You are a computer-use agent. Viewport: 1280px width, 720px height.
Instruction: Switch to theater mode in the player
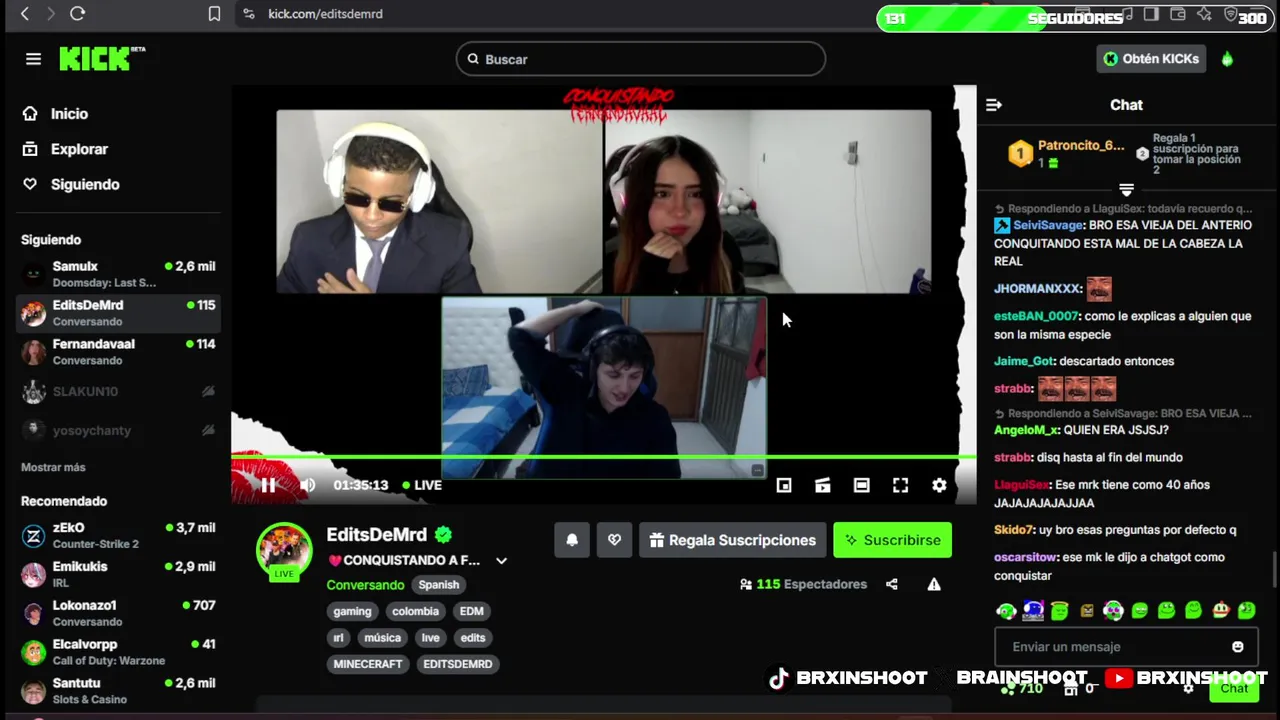[x=823, y=485]
